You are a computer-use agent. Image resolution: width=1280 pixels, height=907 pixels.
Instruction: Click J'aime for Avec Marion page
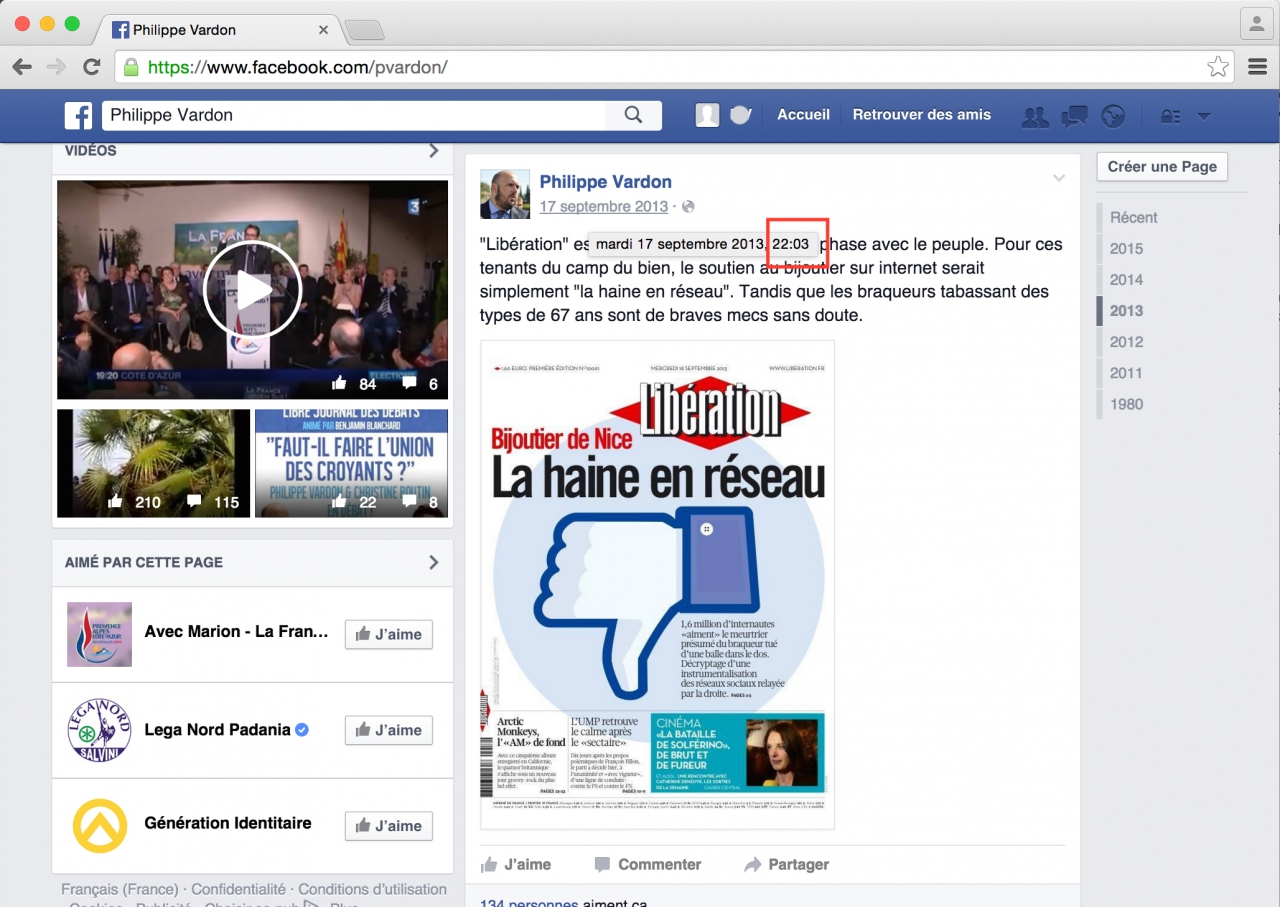(389, 634)
